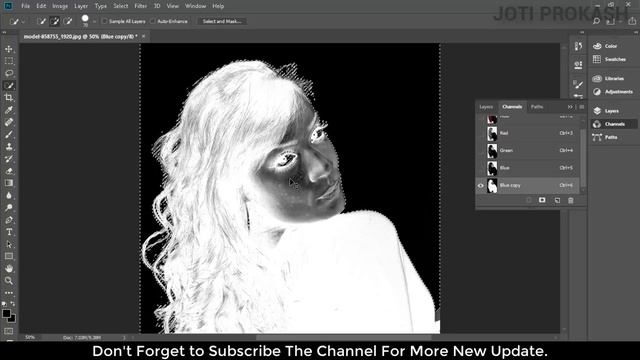Select the Lasso tool
Image resolution: width=640 pixels, height=360 pixels.
(x=9, y=73)
